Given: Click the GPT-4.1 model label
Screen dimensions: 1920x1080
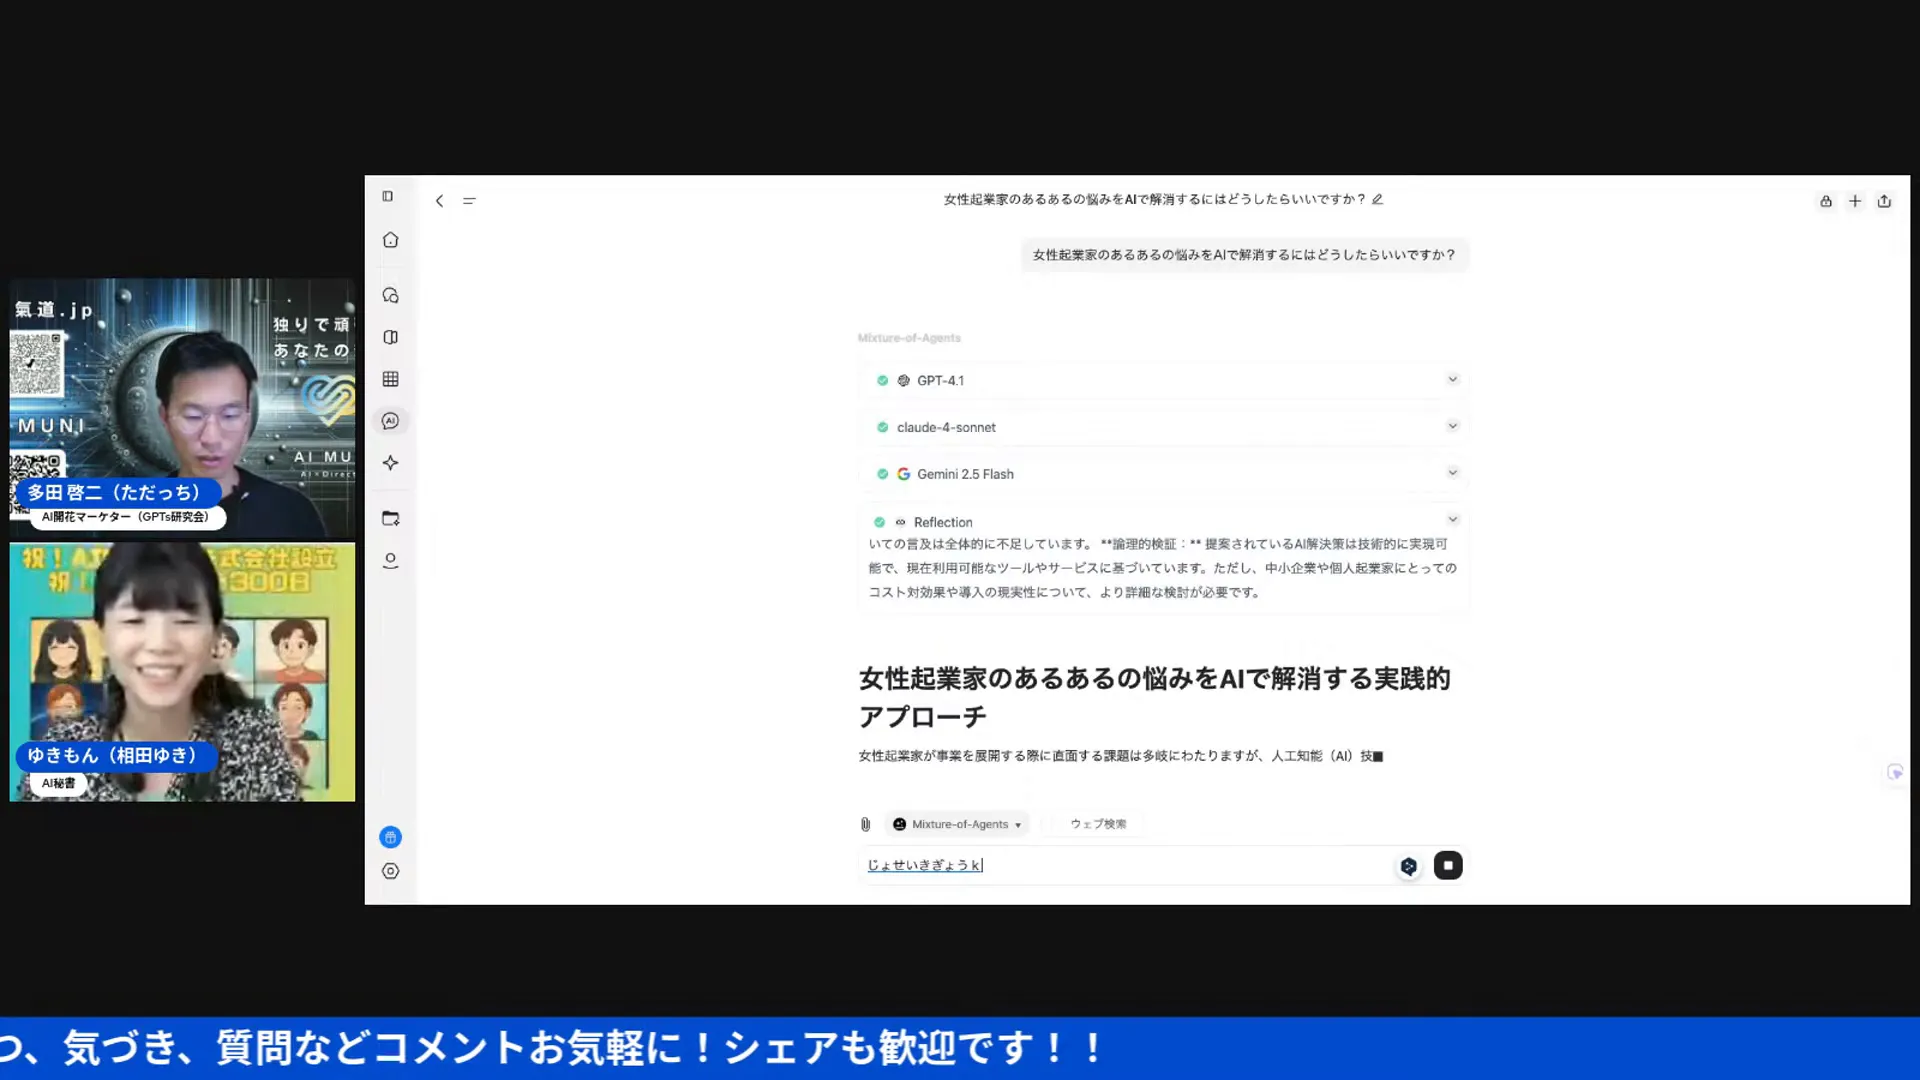Looking at the screenshot, I should tap(940, 381).
